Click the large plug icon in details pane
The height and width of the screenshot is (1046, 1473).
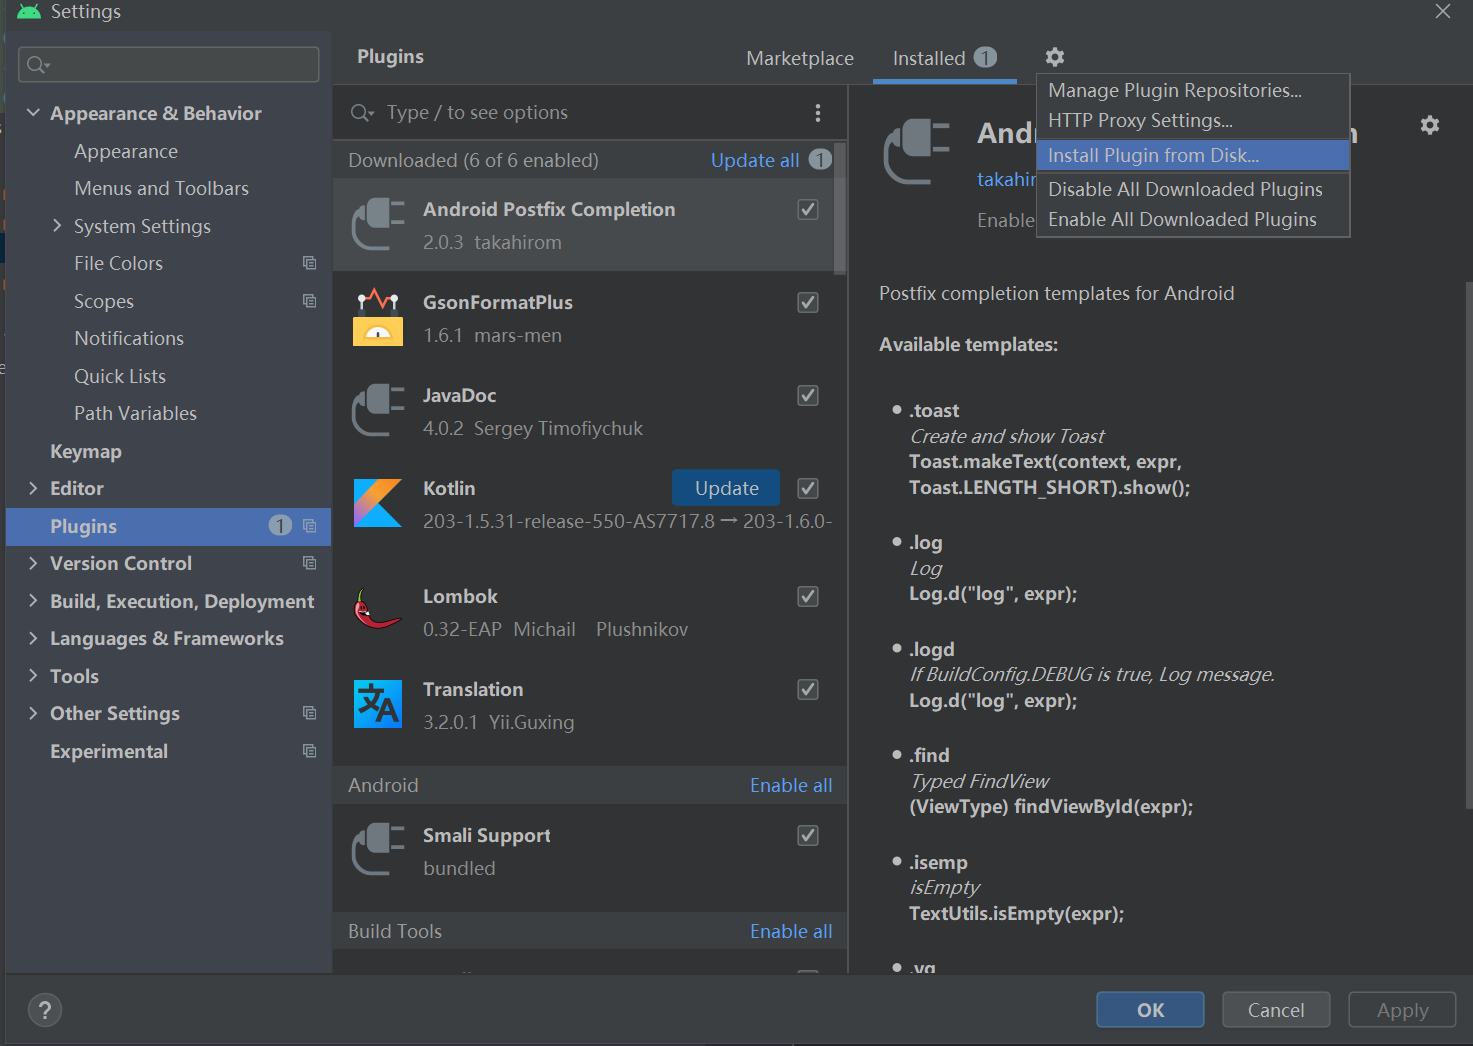pyautogui.click(x=916, y=151)
